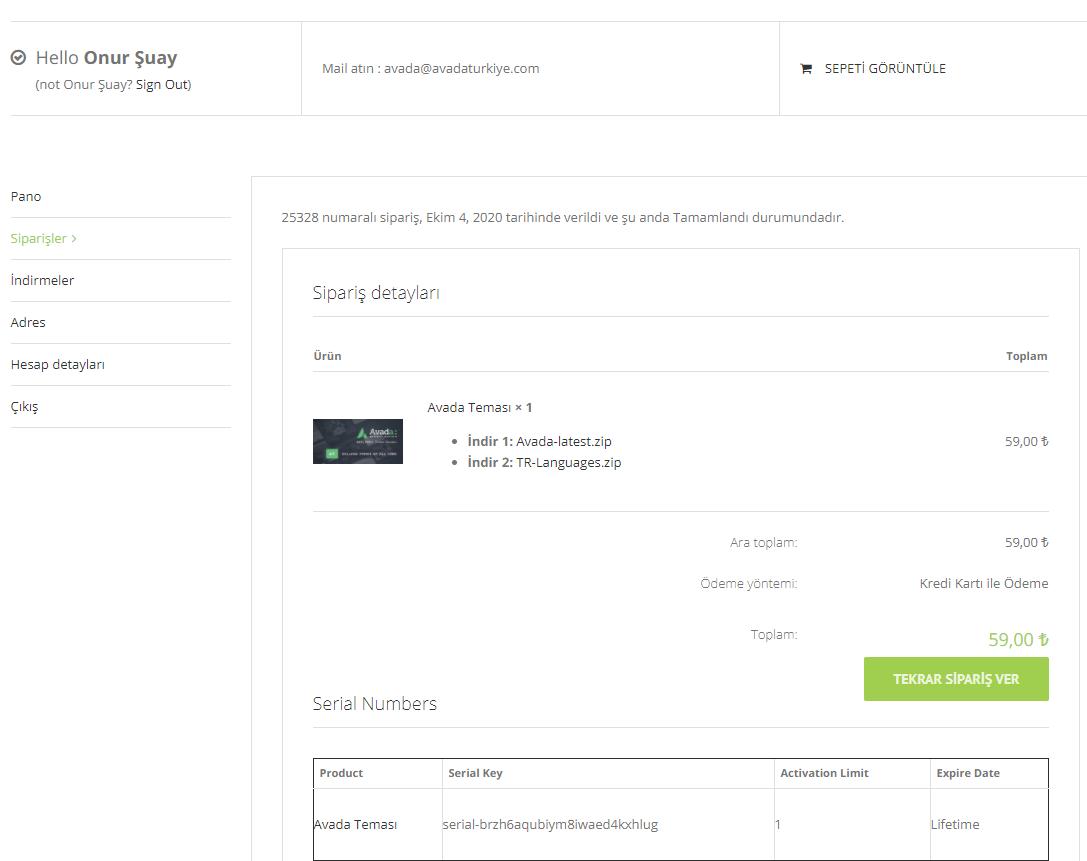Image resolution: width=1087 pixels, height=861 pixels.
Task: Click the Avada theme product thumbnail
Action: click(x=358, y=442)
